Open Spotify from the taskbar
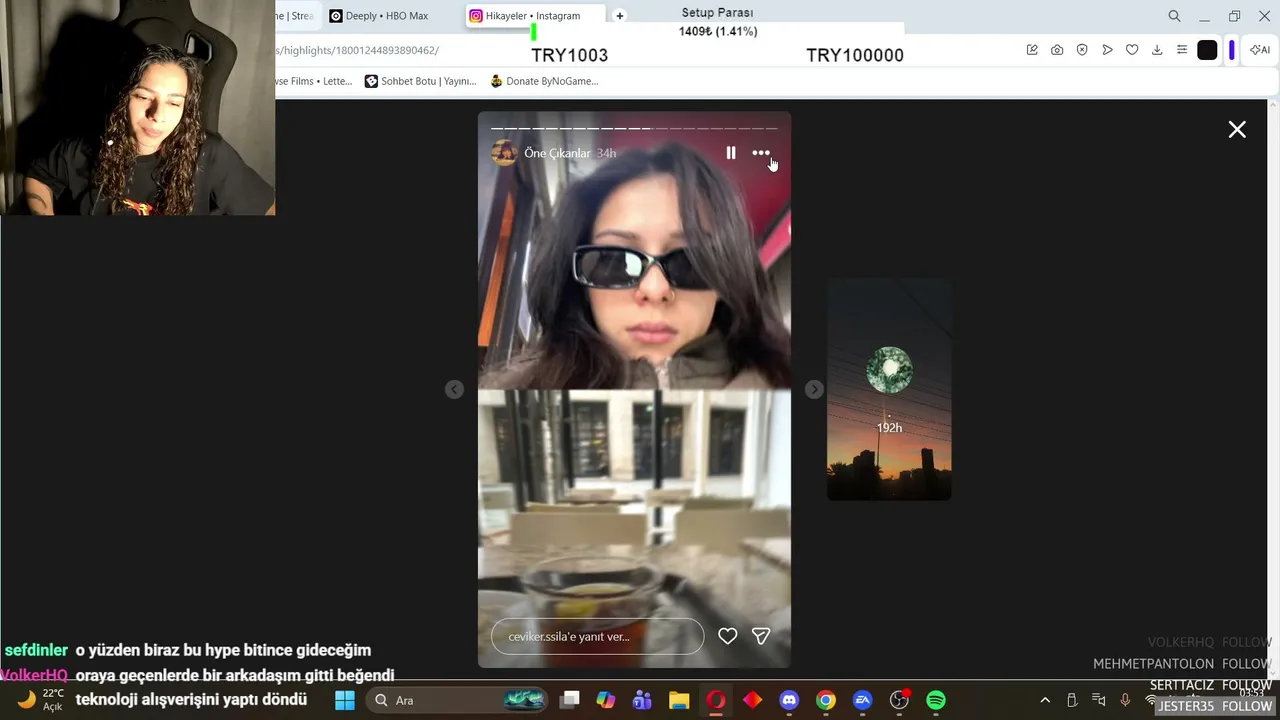 click(x=936, y=700)
